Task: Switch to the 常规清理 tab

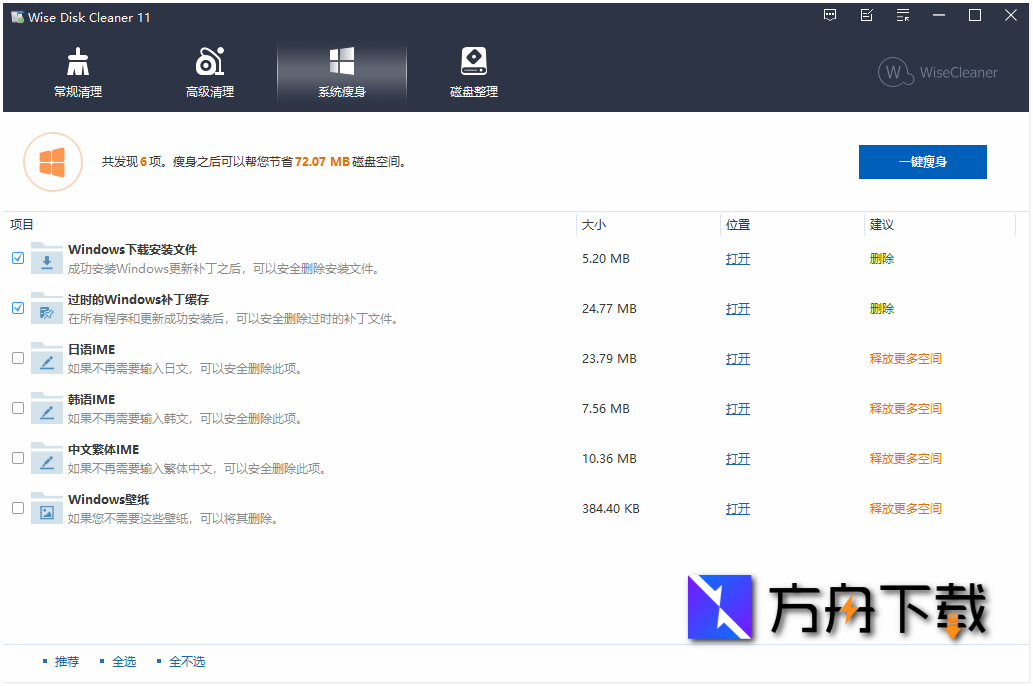Action: coord(78,71)
